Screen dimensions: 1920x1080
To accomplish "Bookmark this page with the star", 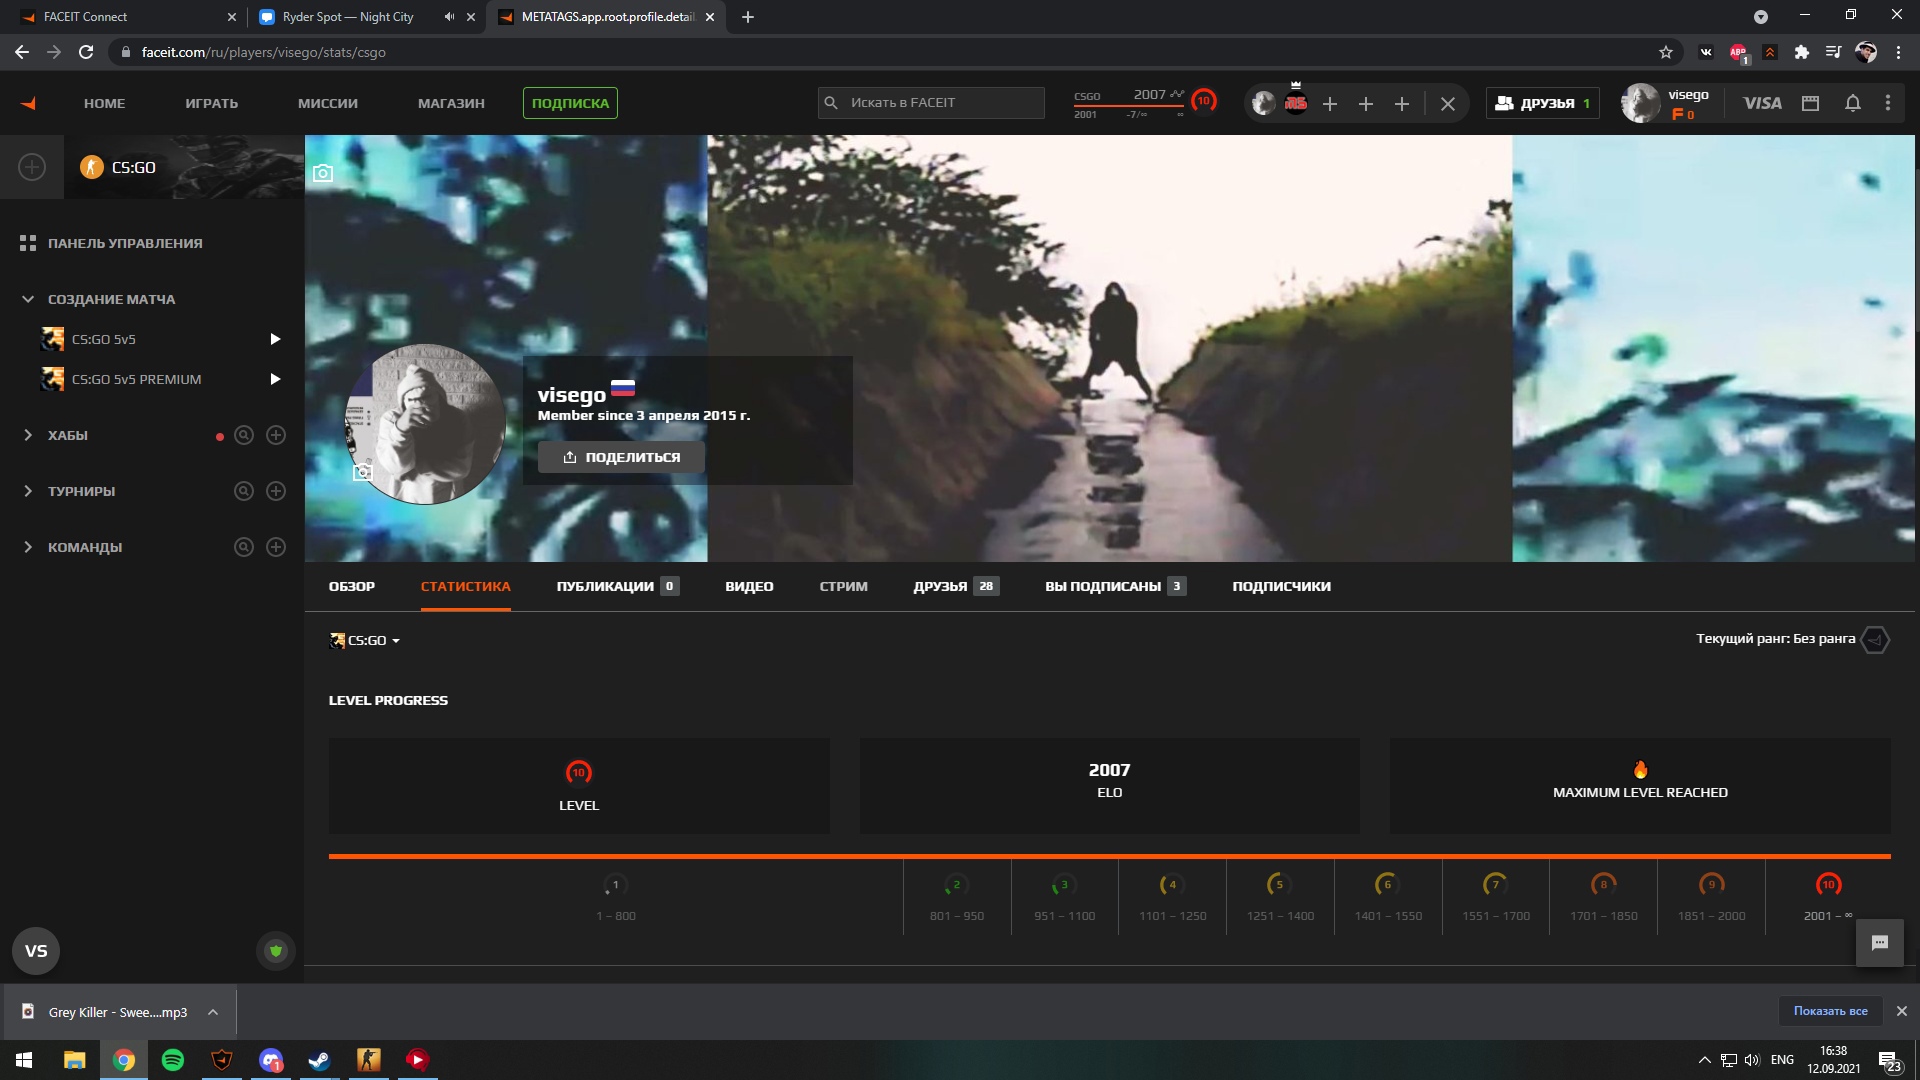I will point(1665,52).
